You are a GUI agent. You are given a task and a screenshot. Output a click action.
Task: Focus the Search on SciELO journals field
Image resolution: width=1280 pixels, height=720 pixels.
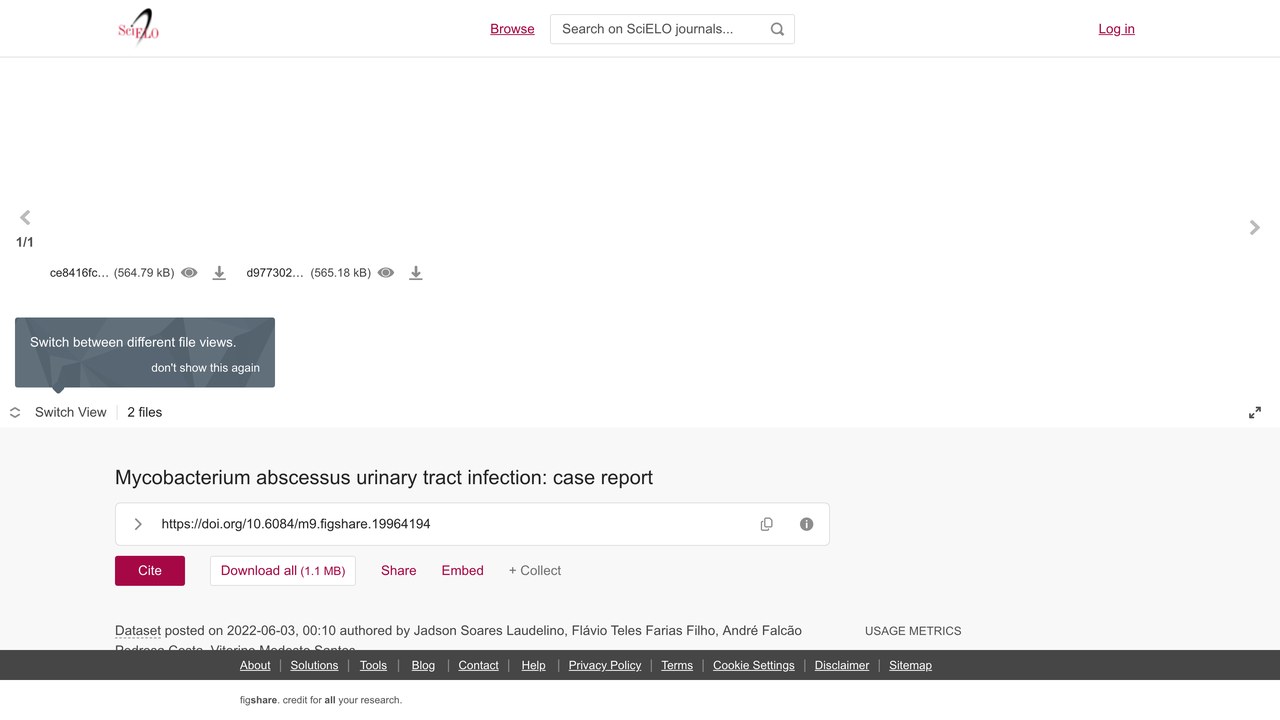pyautogui.click(x=660, y=29)
